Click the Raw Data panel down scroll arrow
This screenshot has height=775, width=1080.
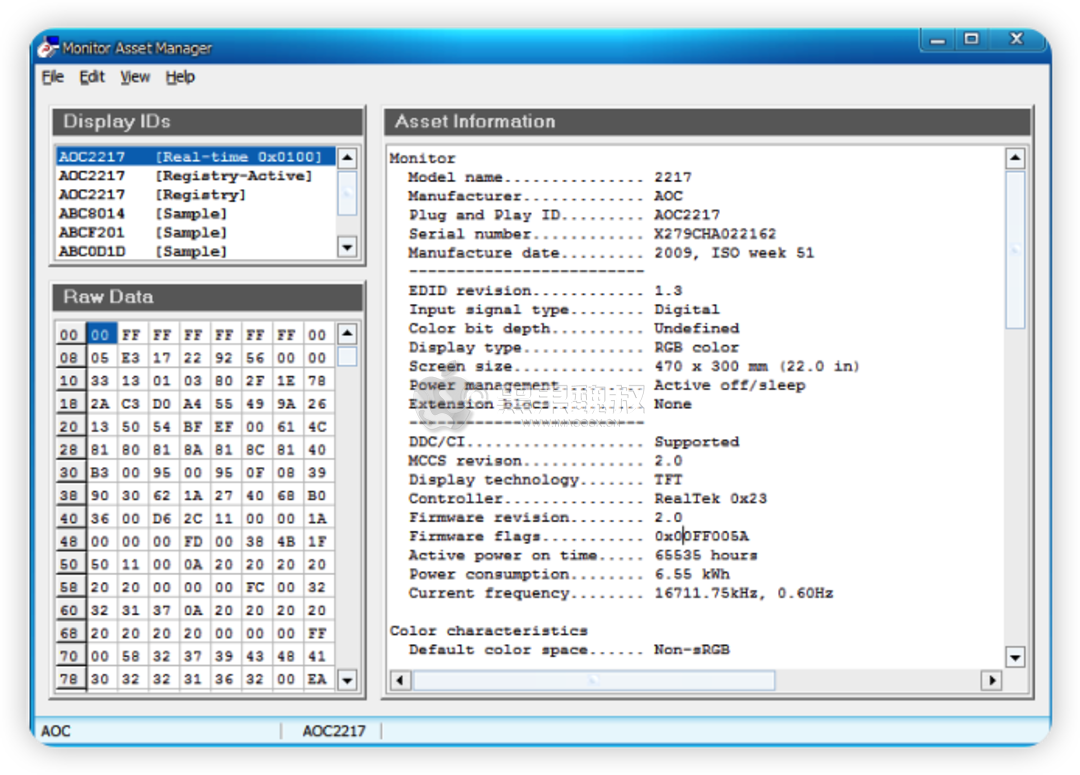346,680
